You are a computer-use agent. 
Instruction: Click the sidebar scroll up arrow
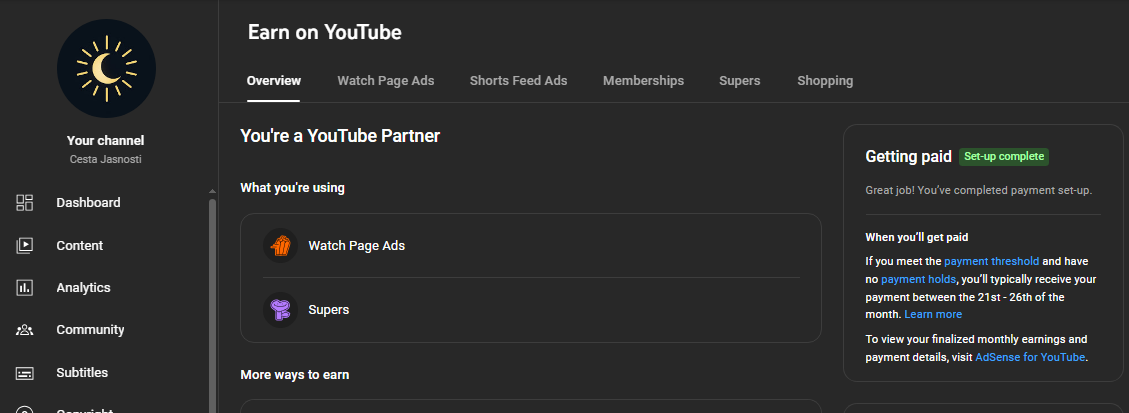coord(211,191)
